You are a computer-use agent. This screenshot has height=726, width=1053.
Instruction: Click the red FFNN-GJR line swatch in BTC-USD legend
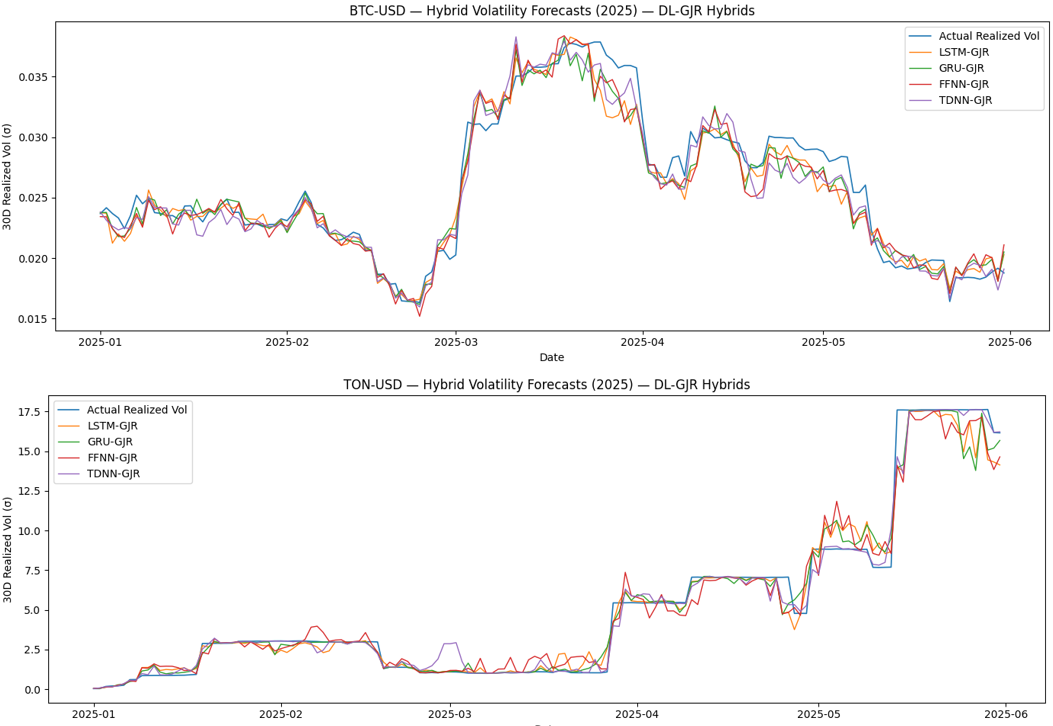[921, 85]
